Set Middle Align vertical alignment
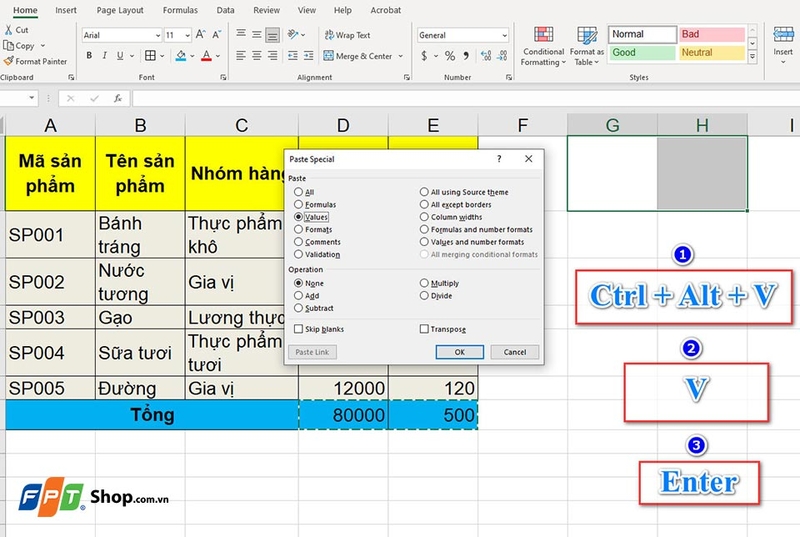The height and width of the screenshot is (537, 800). 257,34
